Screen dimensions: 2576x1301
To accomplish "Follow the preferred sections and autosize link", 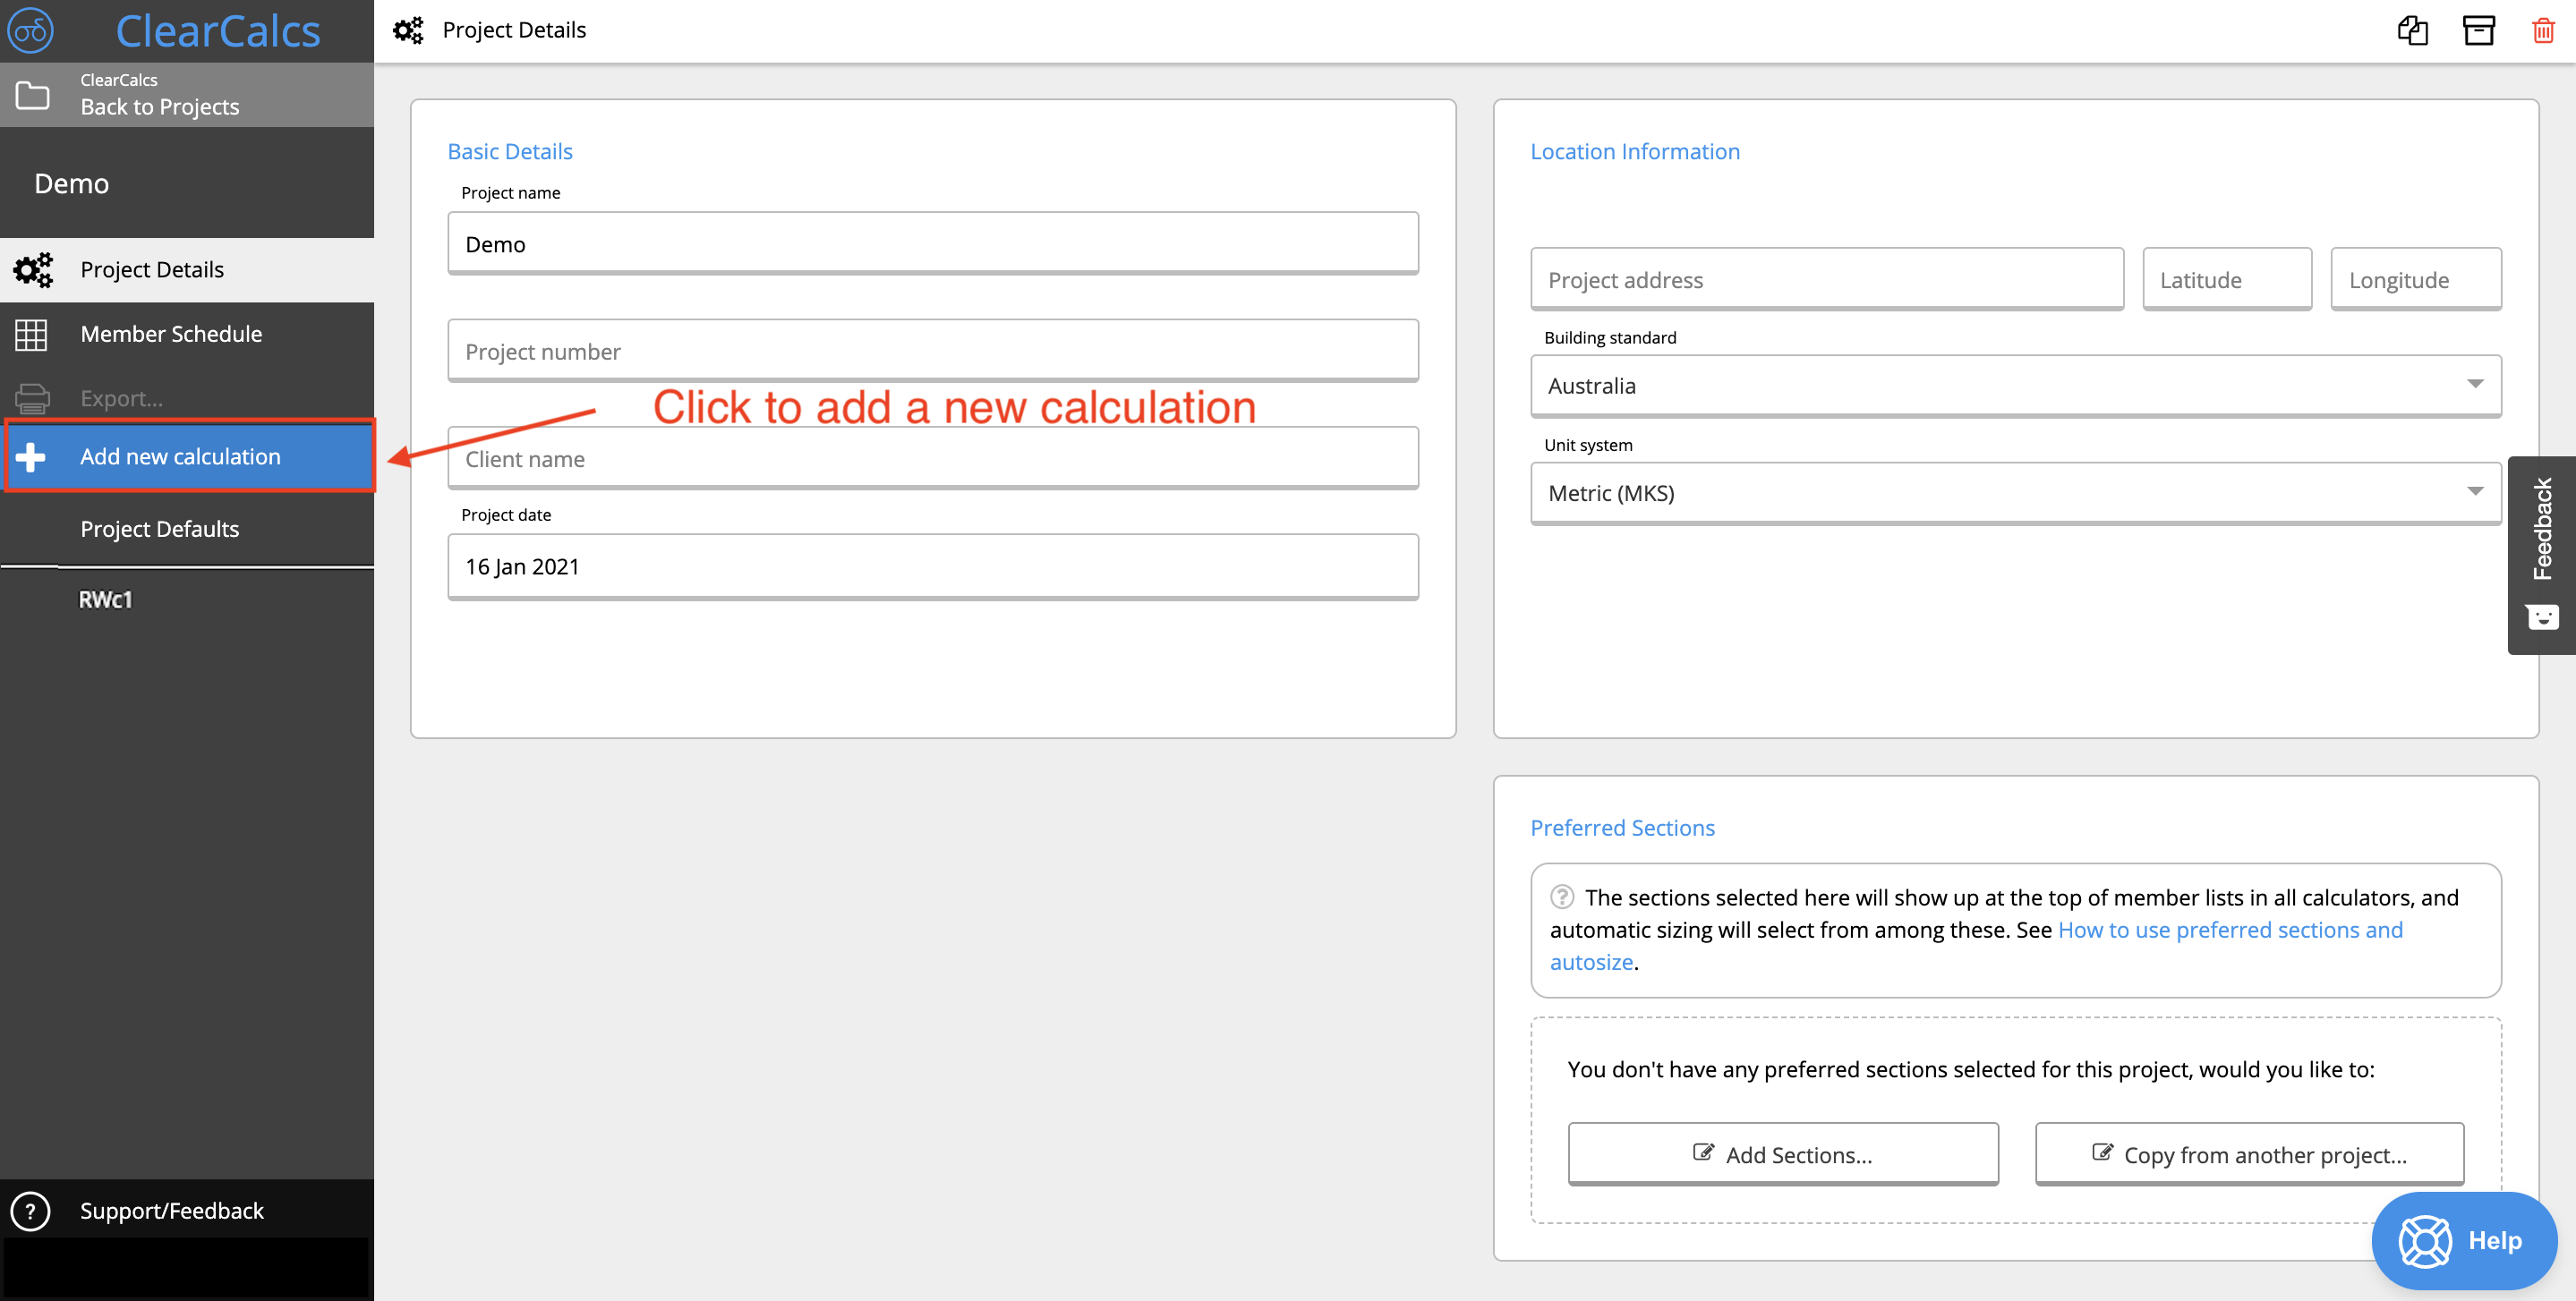I will pos(2230,930).
